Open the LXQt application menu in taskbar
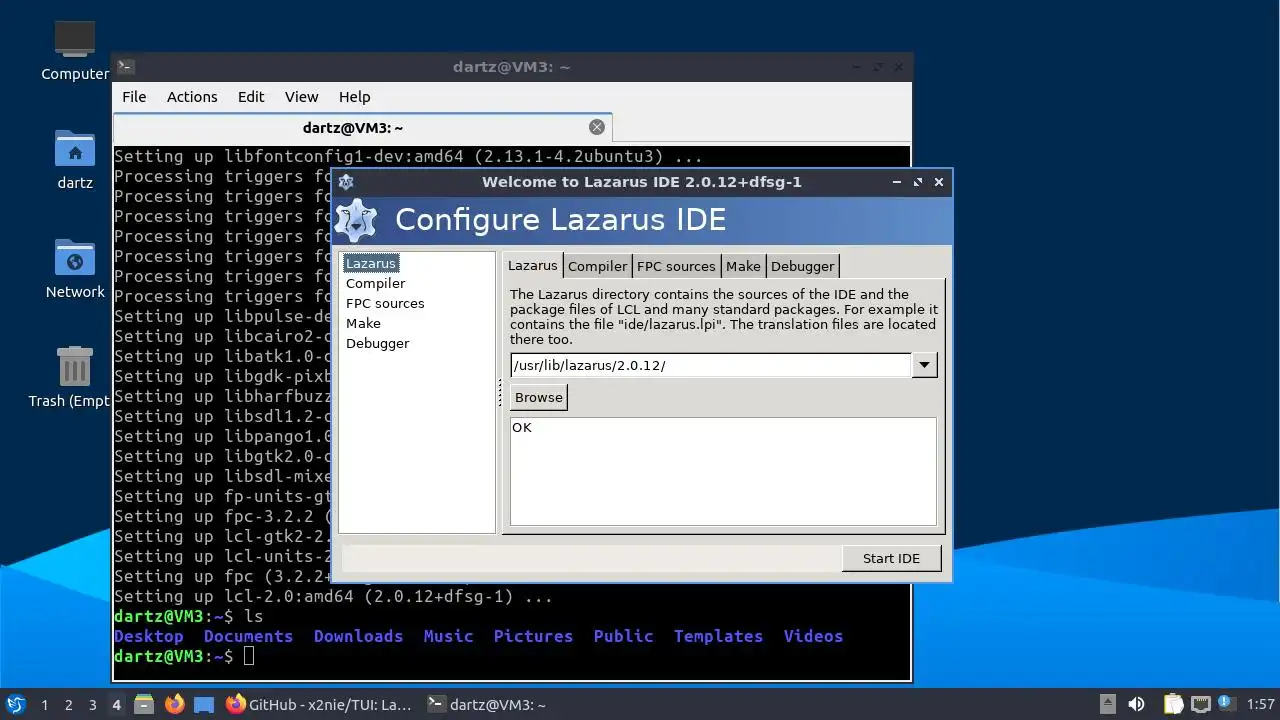 click(x=15, y=704)
